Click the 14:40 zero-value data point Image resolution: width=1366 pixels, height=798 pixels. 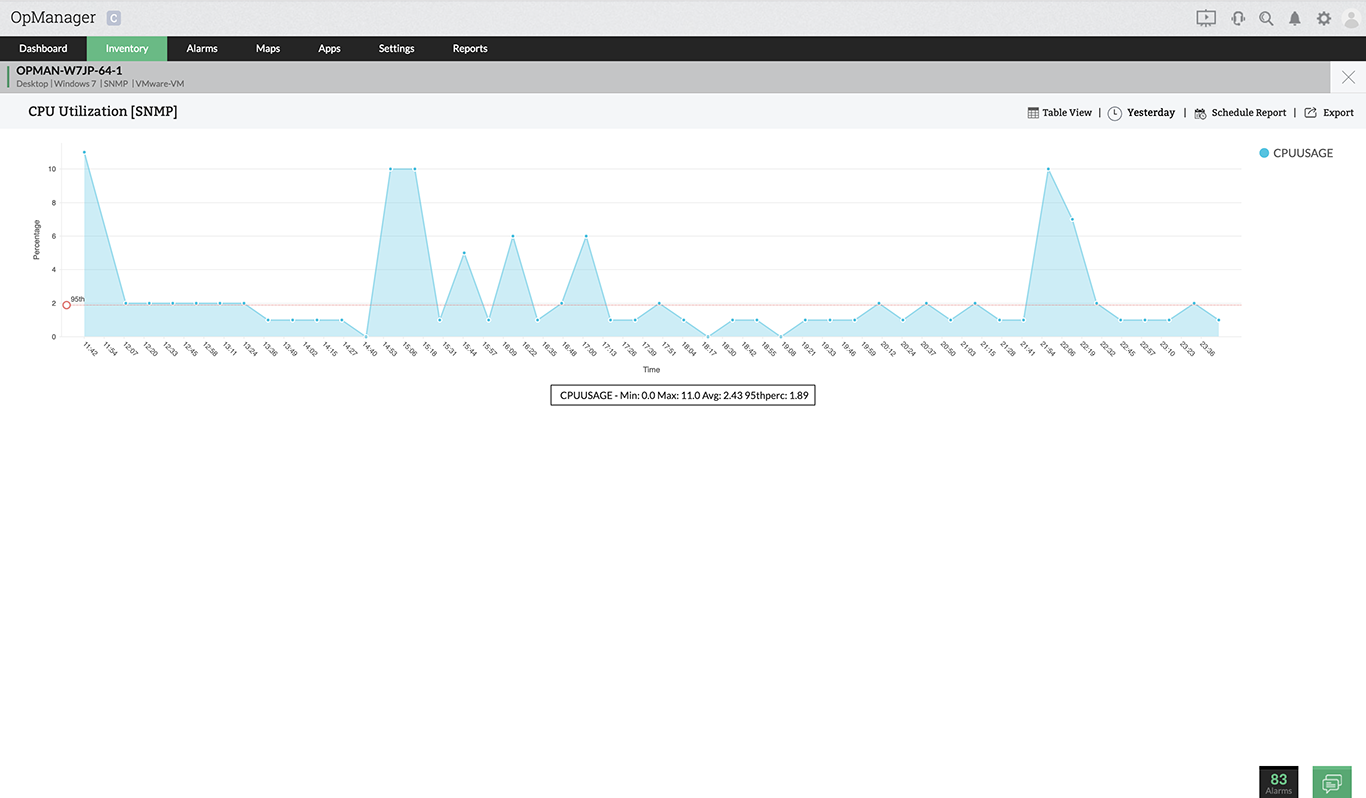366,336
